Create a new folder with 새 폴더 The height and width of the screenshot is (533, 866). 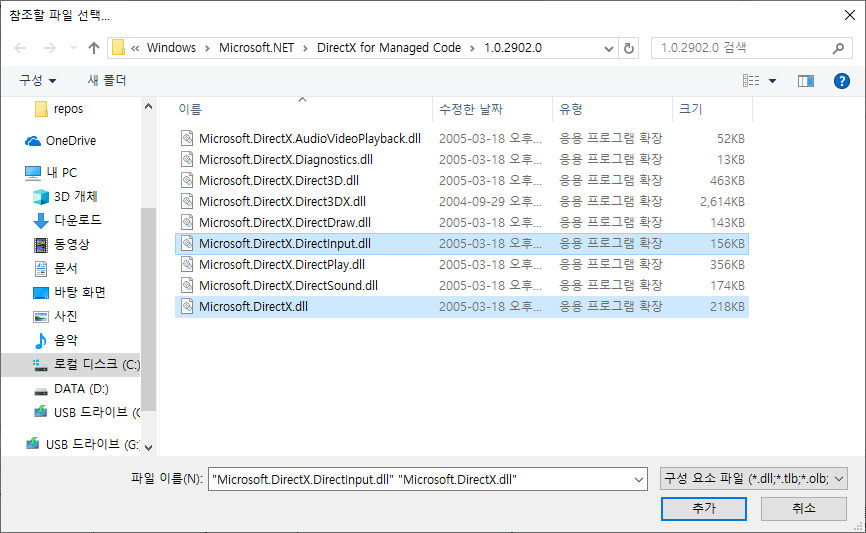107,81
